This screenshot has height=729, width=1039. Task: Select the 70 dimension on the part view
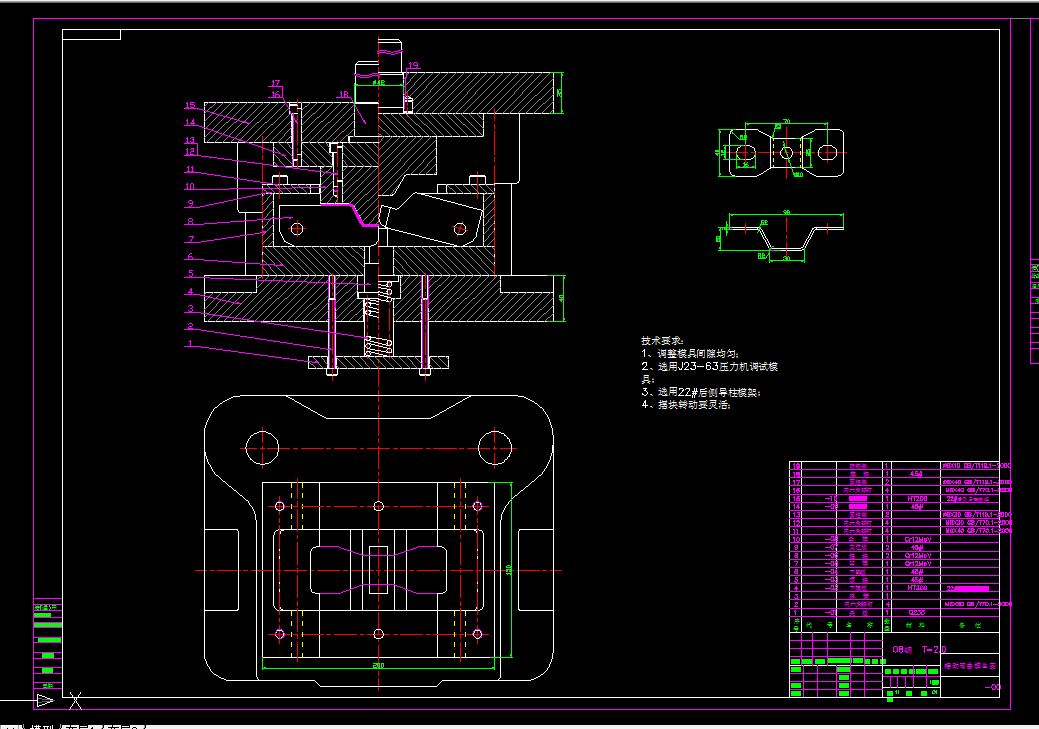pos(787,122)
